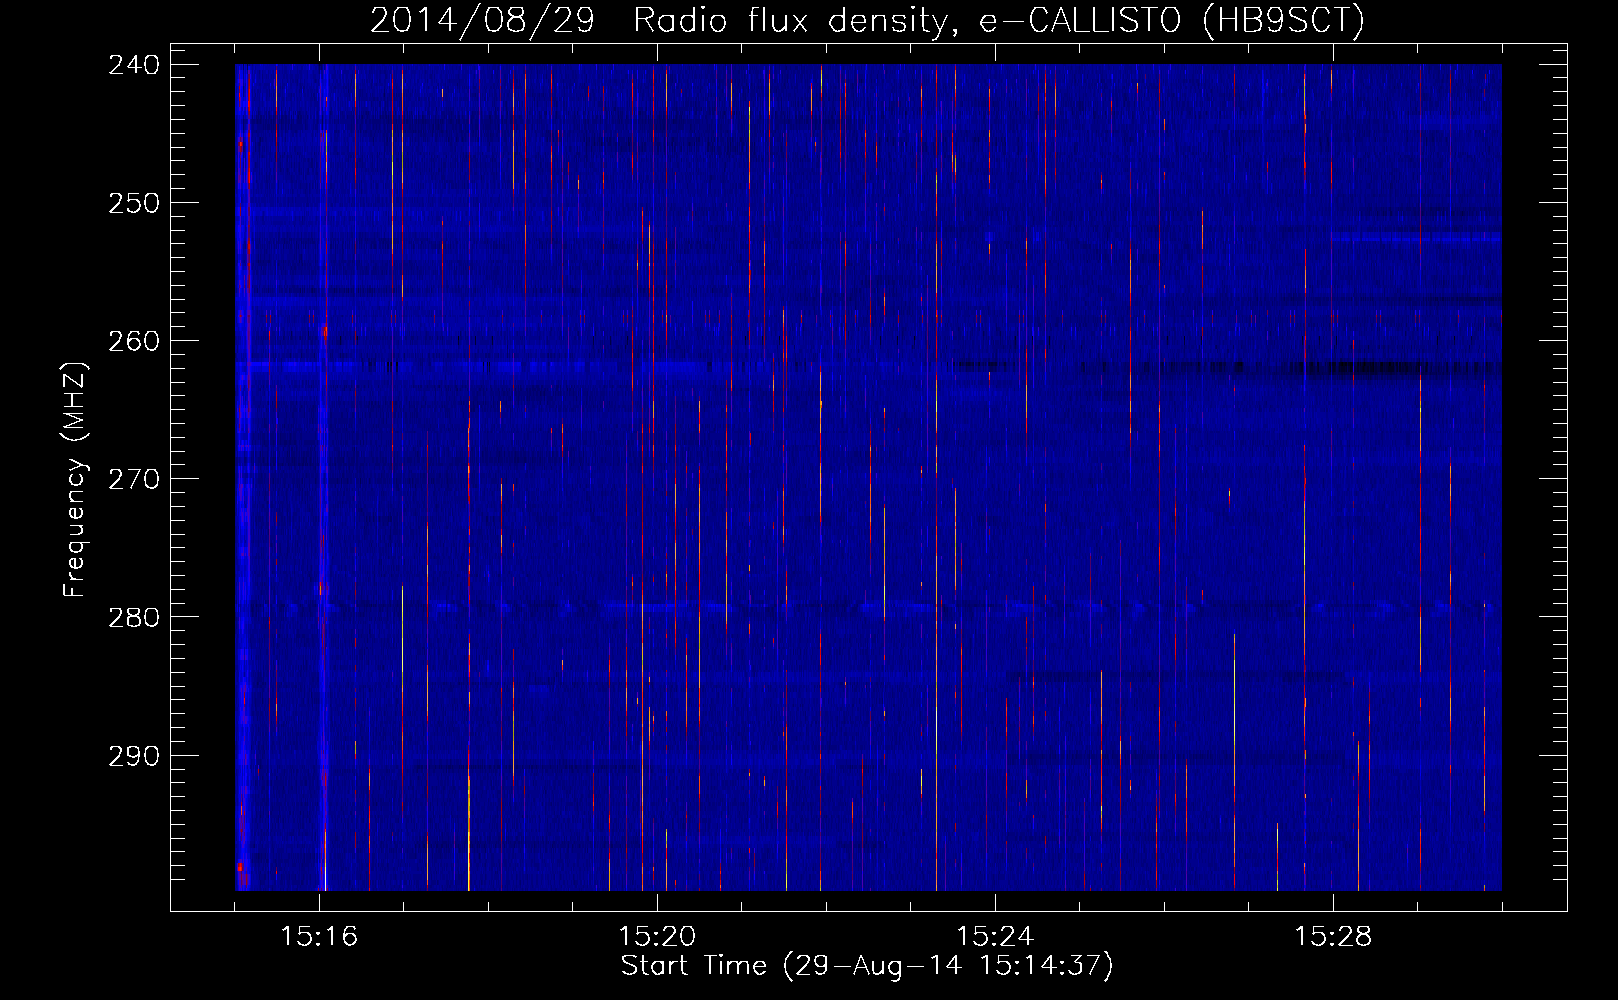
Task: Click the 'Frequency (MHZ)' axis label
Action: tap(76, 479)
